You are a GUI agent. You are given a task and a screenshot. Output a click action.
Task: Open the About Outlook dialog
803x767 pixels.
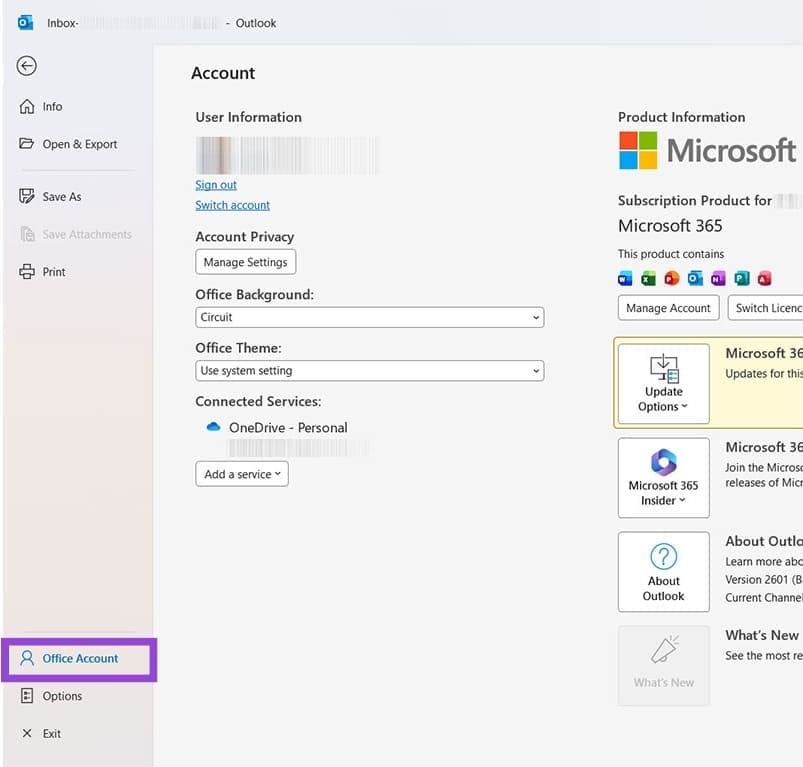[663, 571]
